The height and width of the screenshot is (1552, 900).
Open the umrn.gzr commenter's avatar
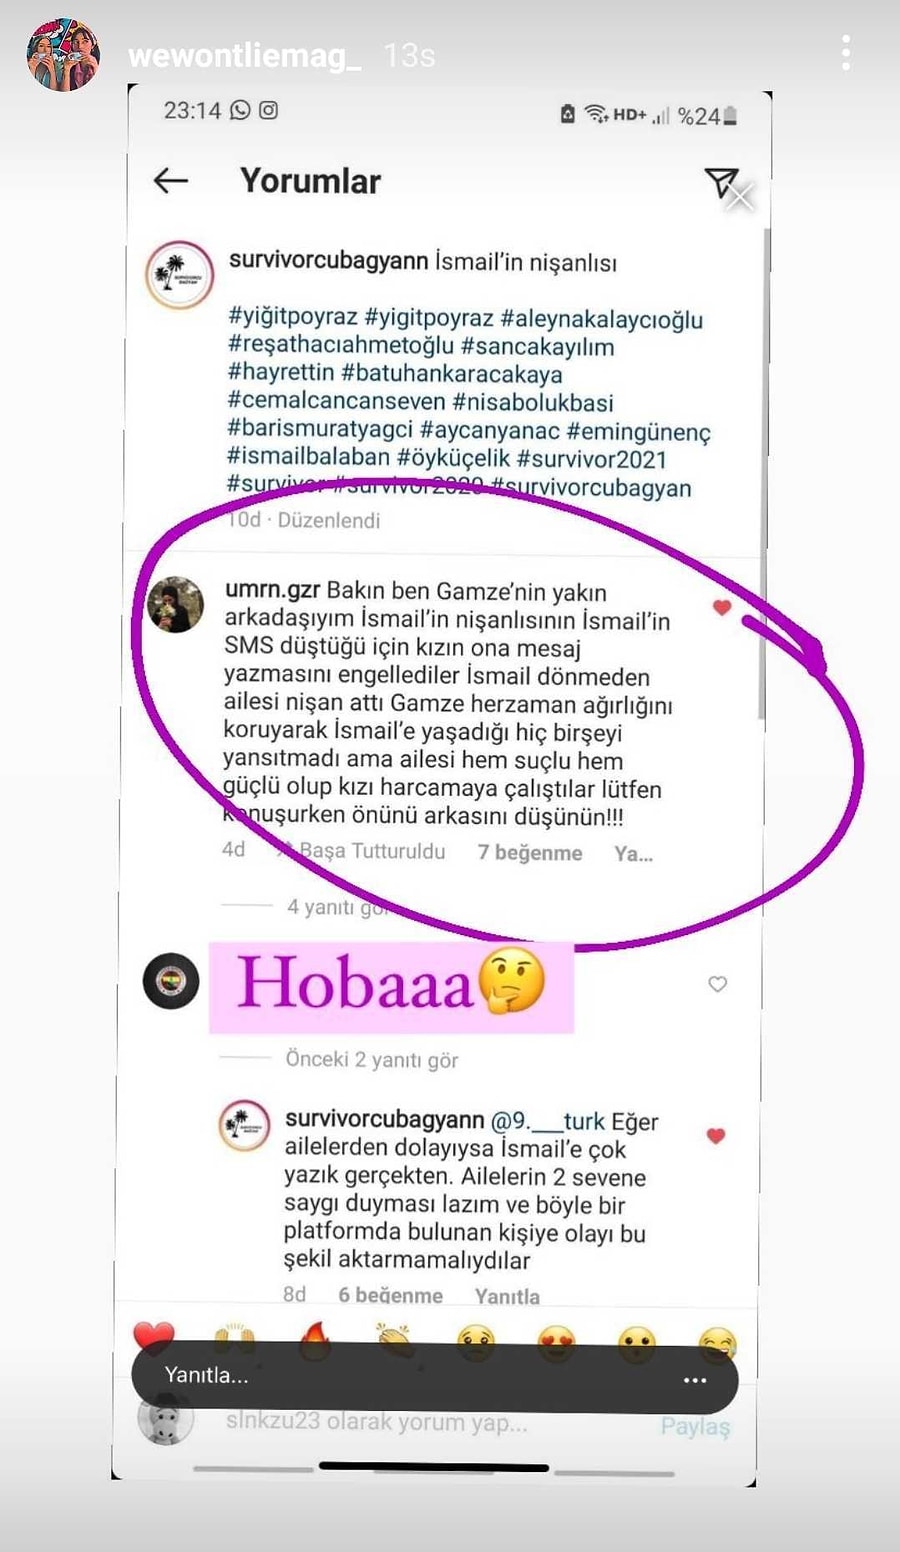click(176, 604)
